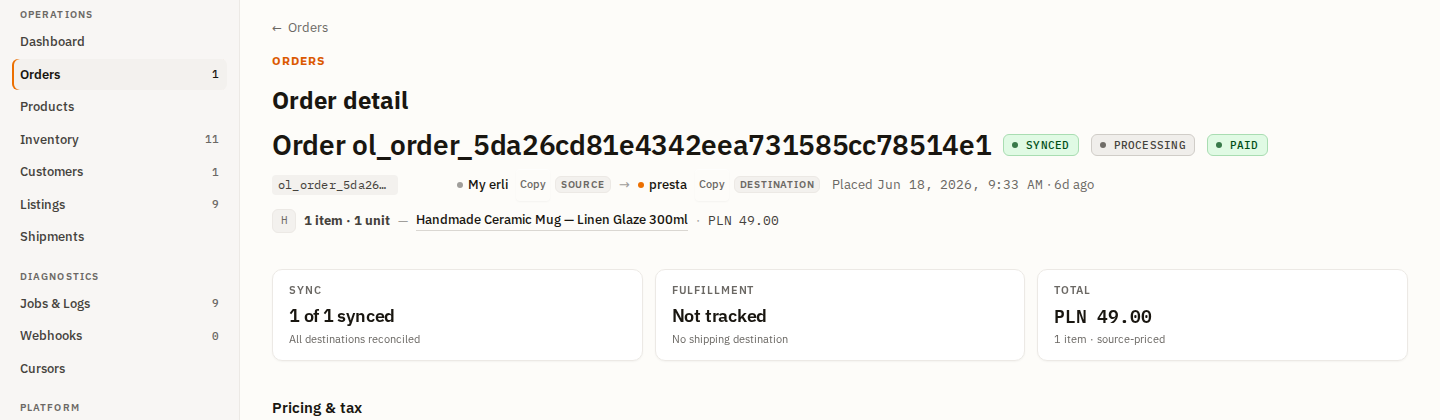Copy the My erli source ID
Viewport: 1440px width, 420px height.
point(533,185)
